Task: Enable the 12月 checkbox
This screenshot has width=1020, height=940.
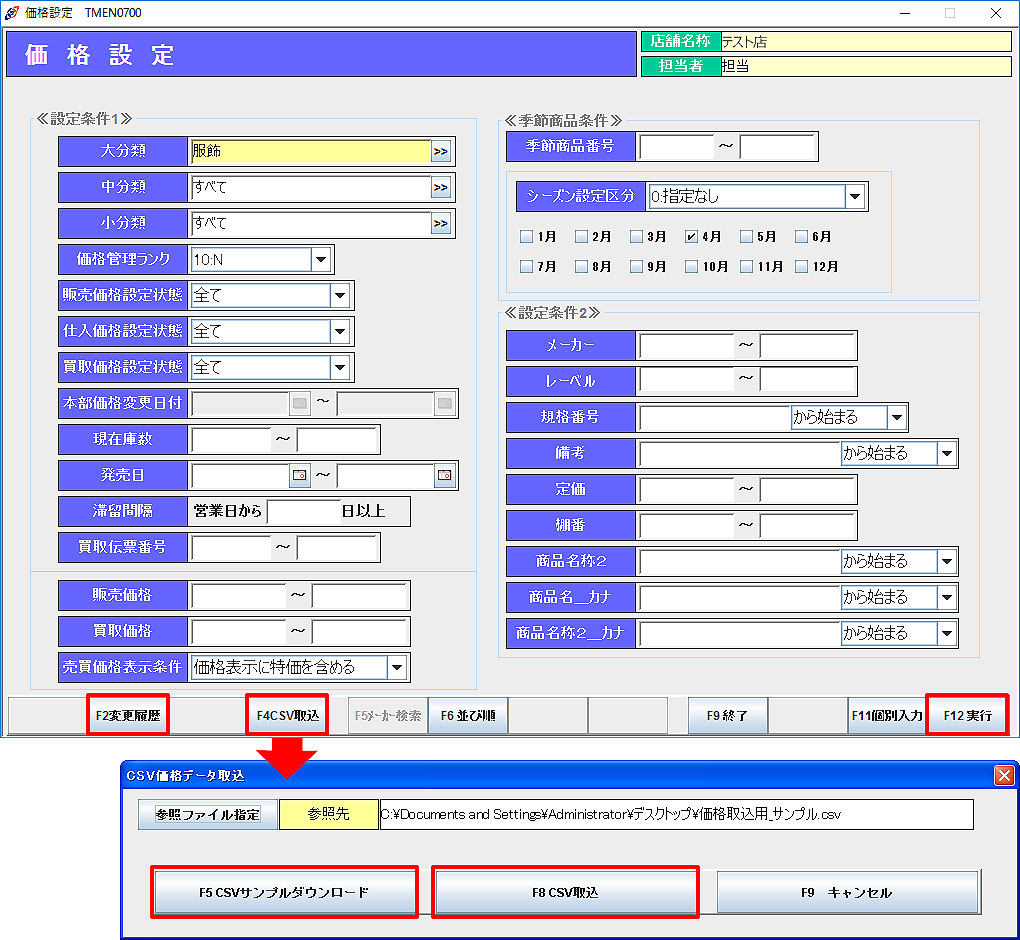Action: [802, 267]
